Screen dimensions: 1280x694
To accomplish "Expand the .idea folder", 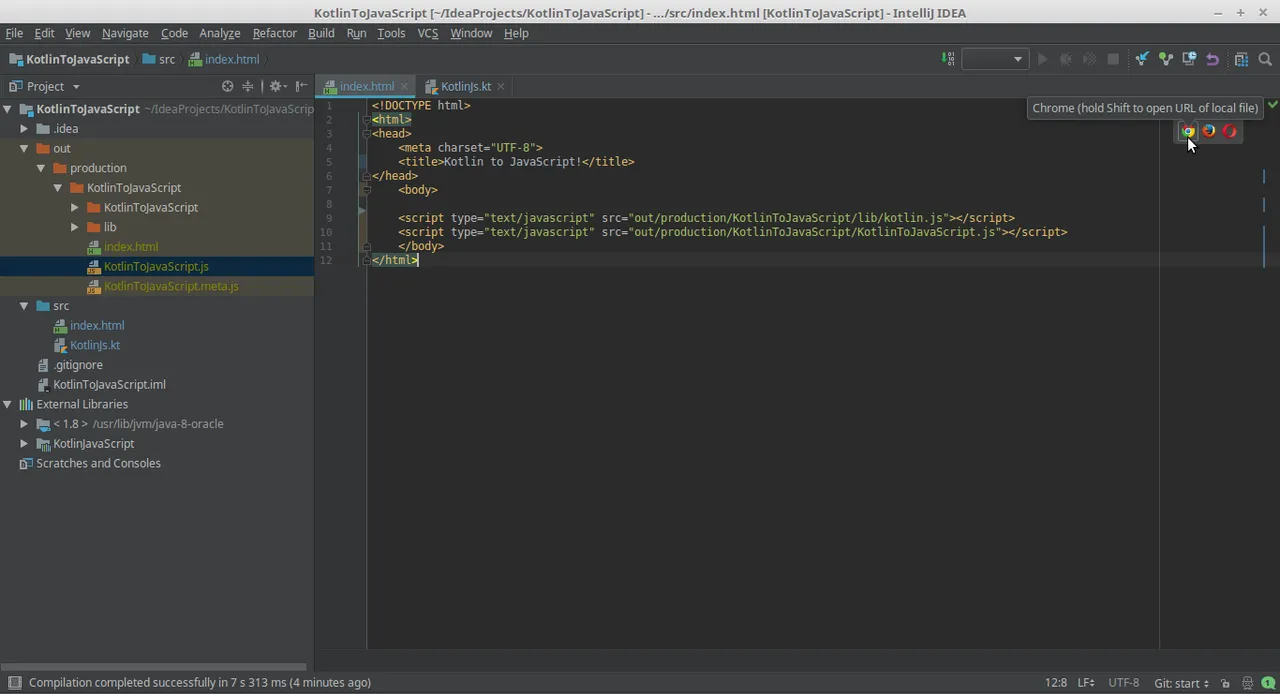I will pyautogui.click(x=24, y=129).
